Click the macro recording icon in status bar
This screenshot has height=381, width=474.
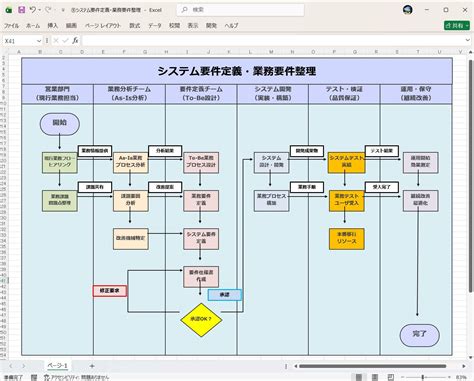(34, 377)
